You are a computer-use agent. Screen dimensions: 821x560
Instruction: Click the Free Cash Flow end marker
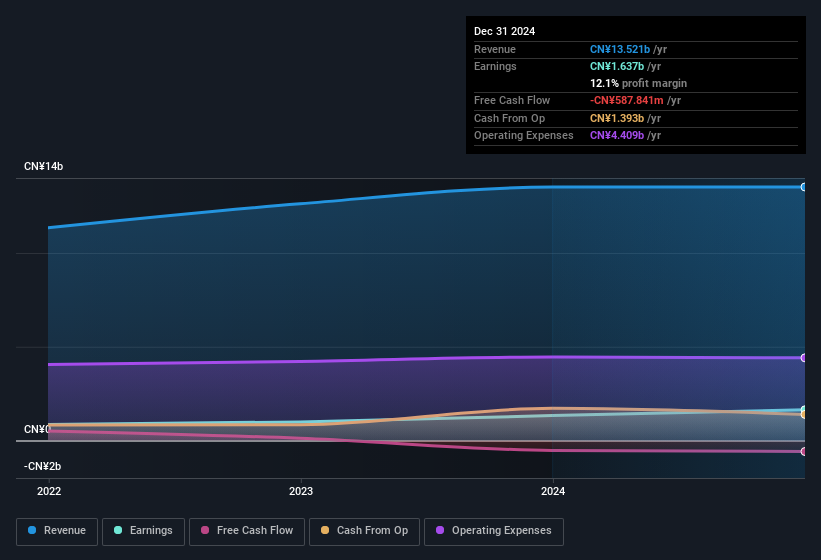click(x=804, y=451)
